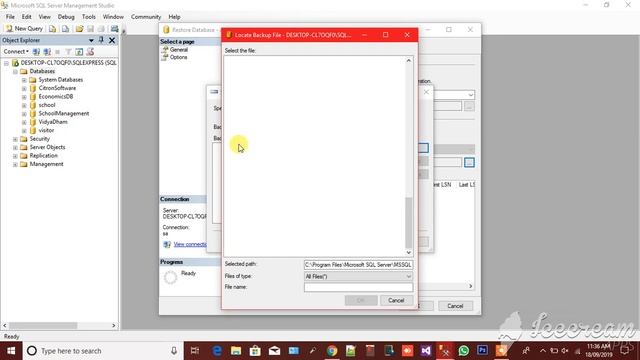Click the Save toolbar icon
This screenshot has width=640, height=360.
[90, 29]
